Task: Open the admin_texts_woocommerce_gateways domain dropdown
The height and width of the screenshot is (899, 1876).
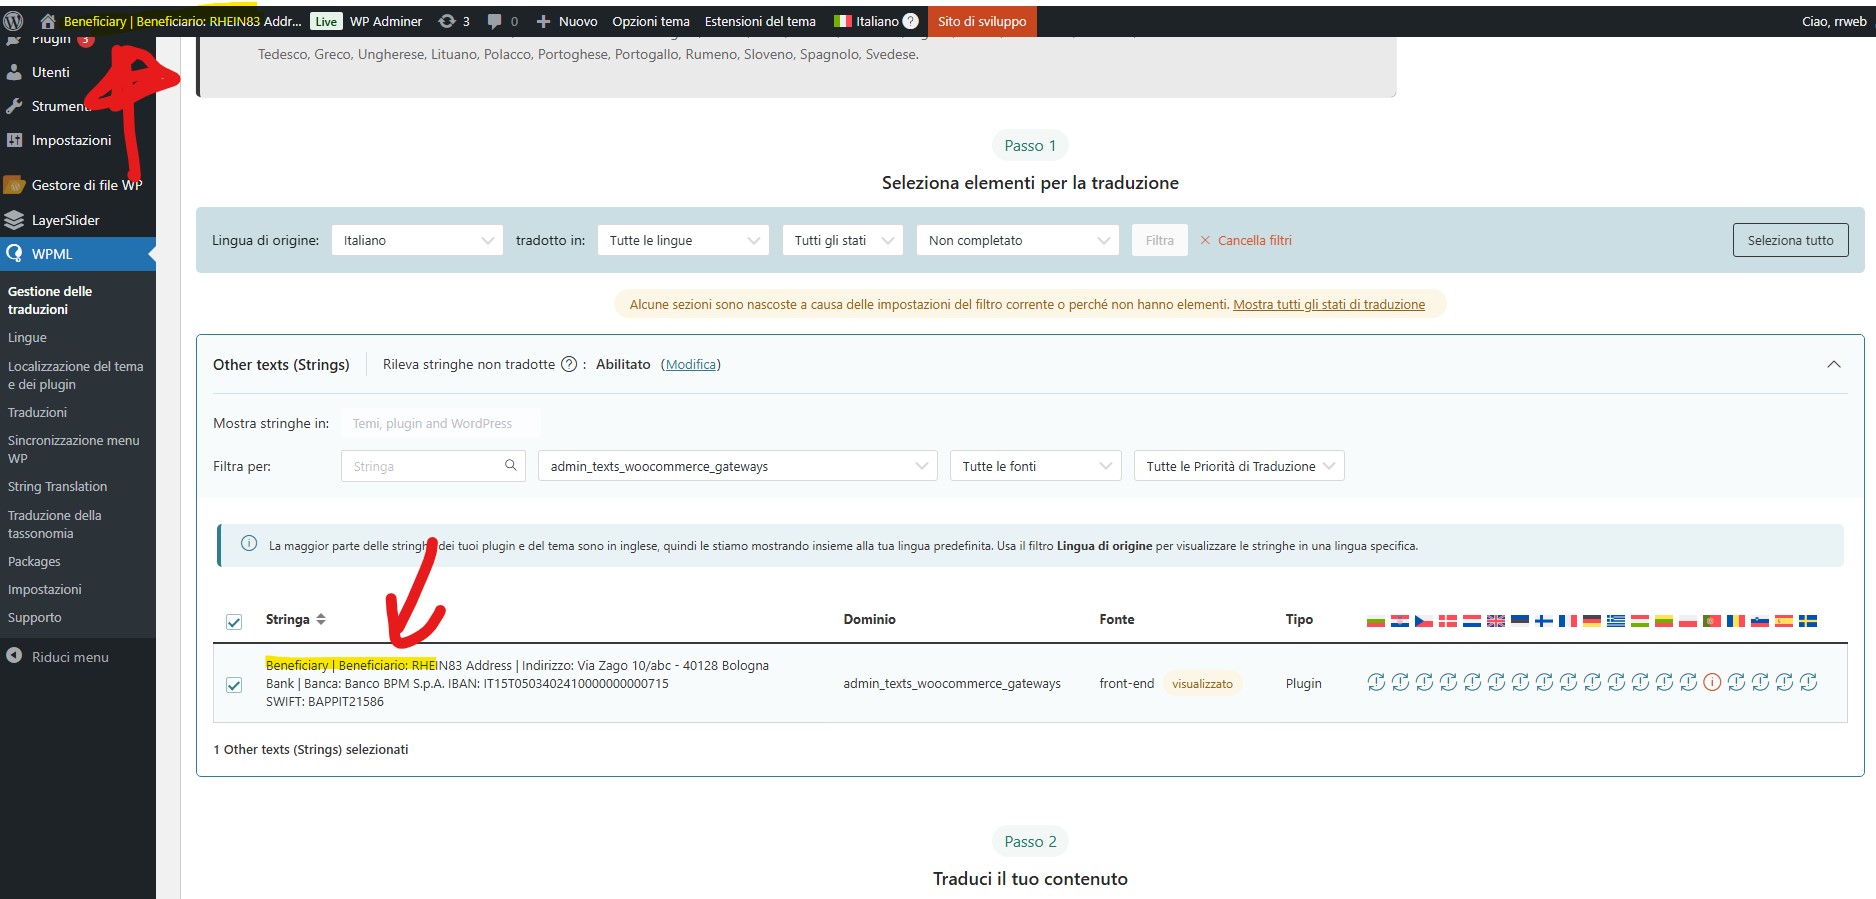Action: point(738,466)
